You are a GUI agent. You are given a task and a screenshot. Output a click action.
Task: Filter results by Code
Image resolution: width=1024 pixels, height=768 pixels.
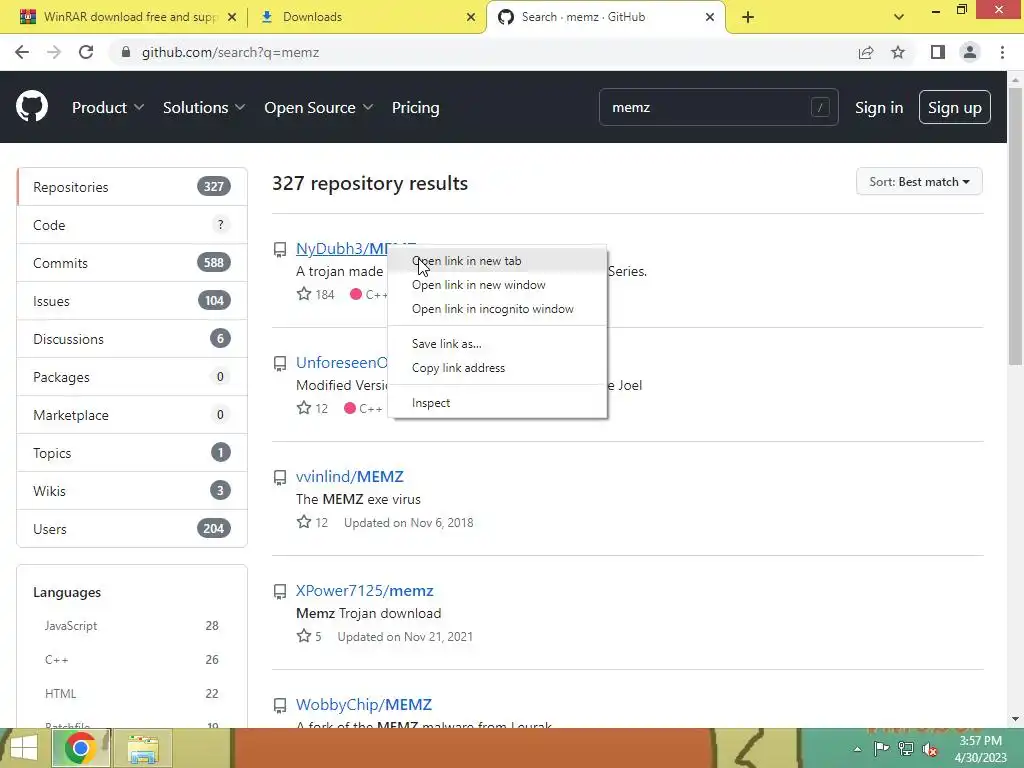[132, 225]
